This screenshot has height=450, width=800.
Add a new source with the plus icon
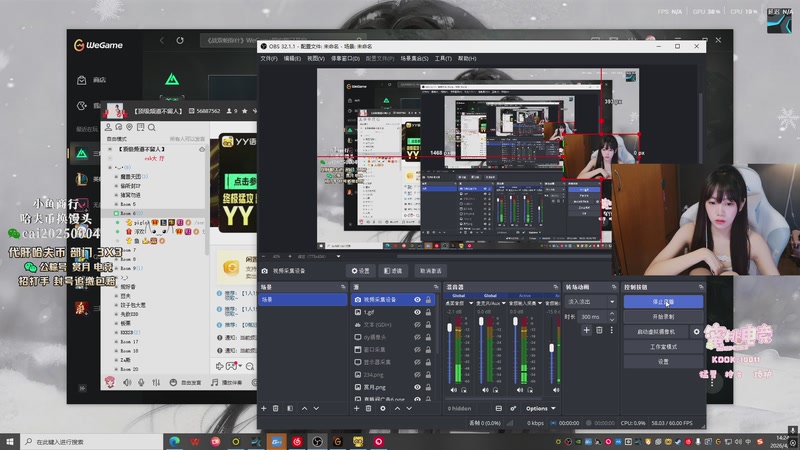click(x=357, y=408)
